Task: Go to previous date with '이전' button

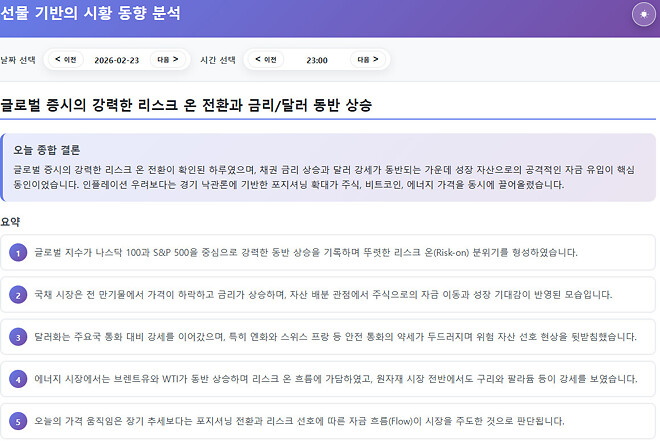Action: click(66, 59)
